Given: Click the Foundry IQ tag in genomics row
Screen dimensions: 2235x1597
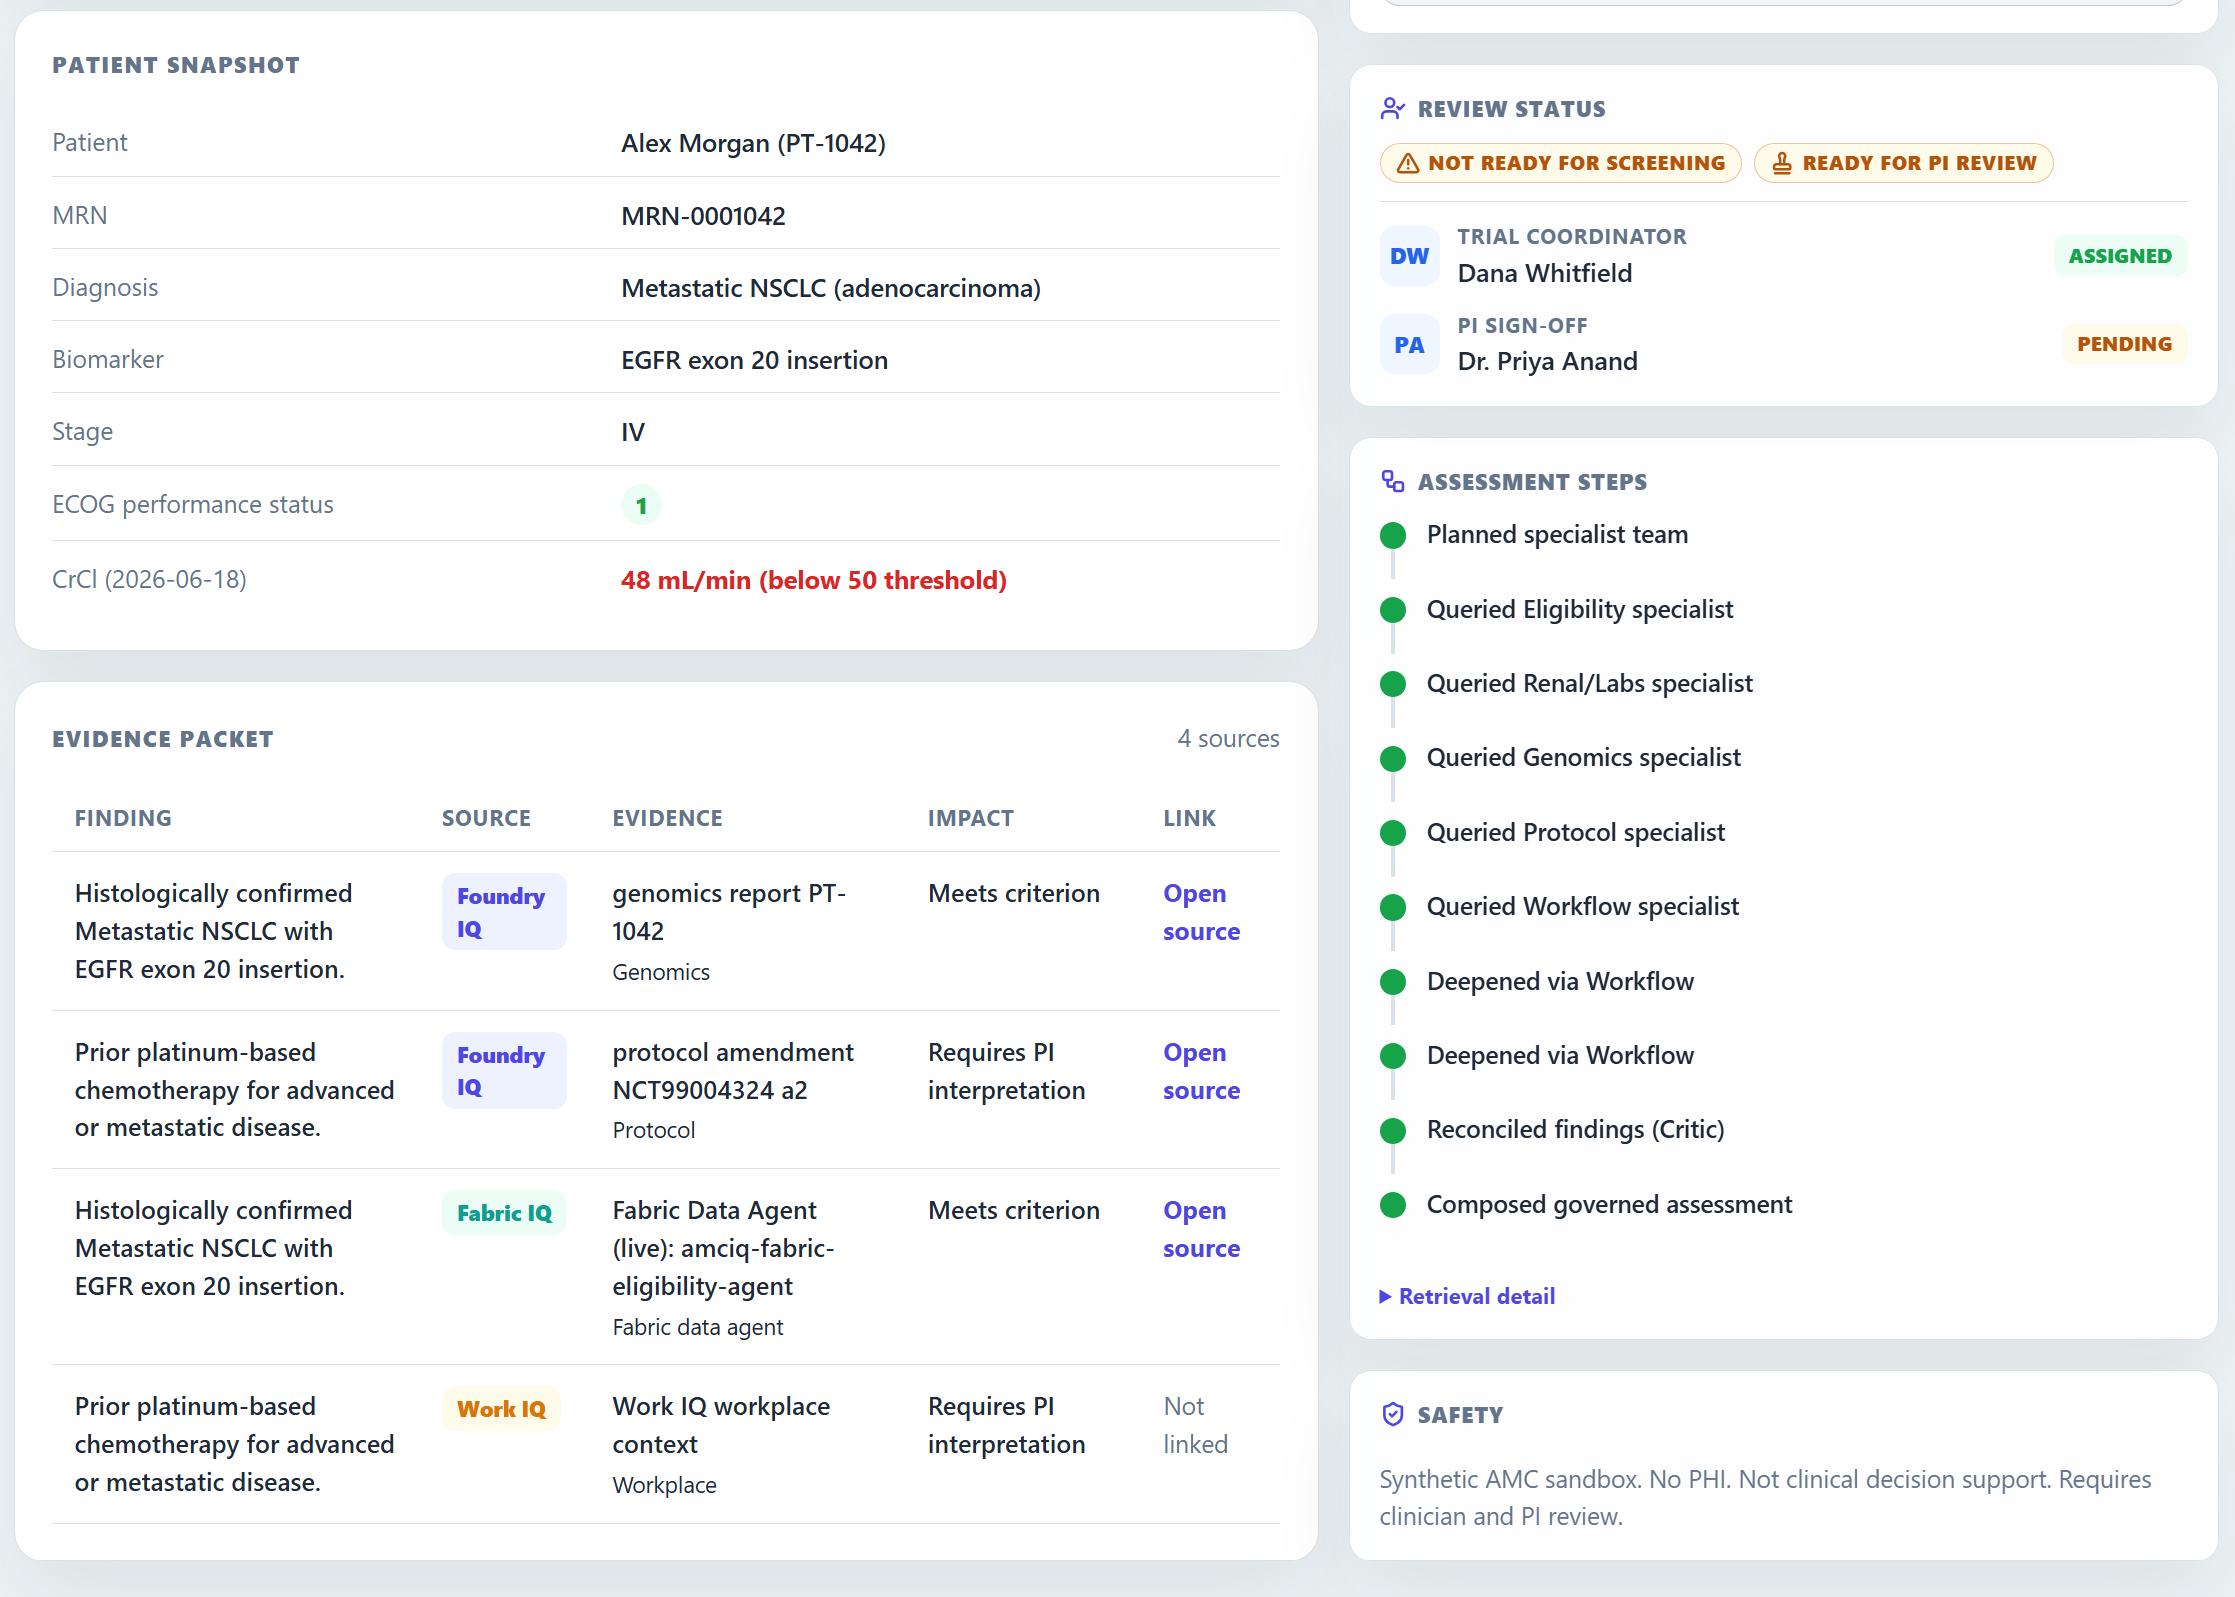Looking at the screenshot, I should (504, 912).
